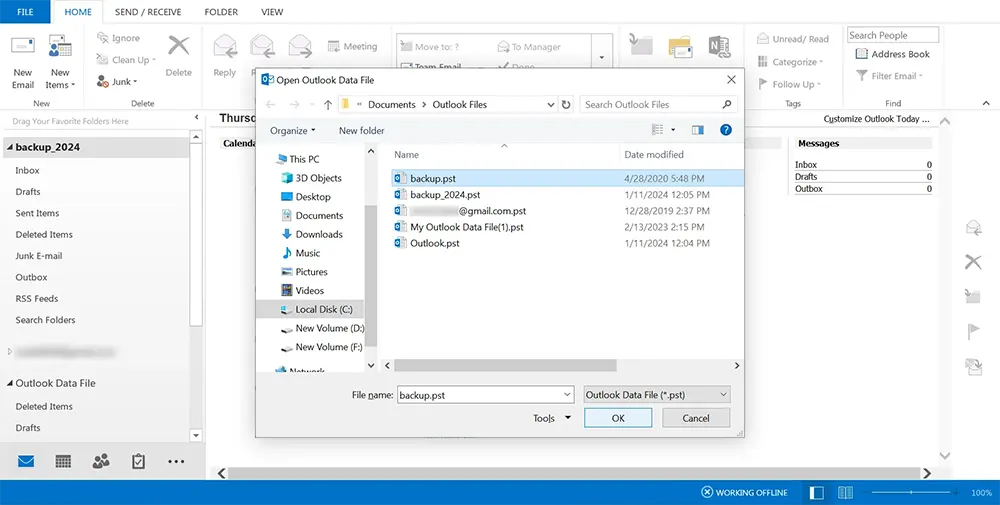This screenshot has height=505, width=1000.
Task: Refresh the Outlook Files folder view
Action: point(566,105)
